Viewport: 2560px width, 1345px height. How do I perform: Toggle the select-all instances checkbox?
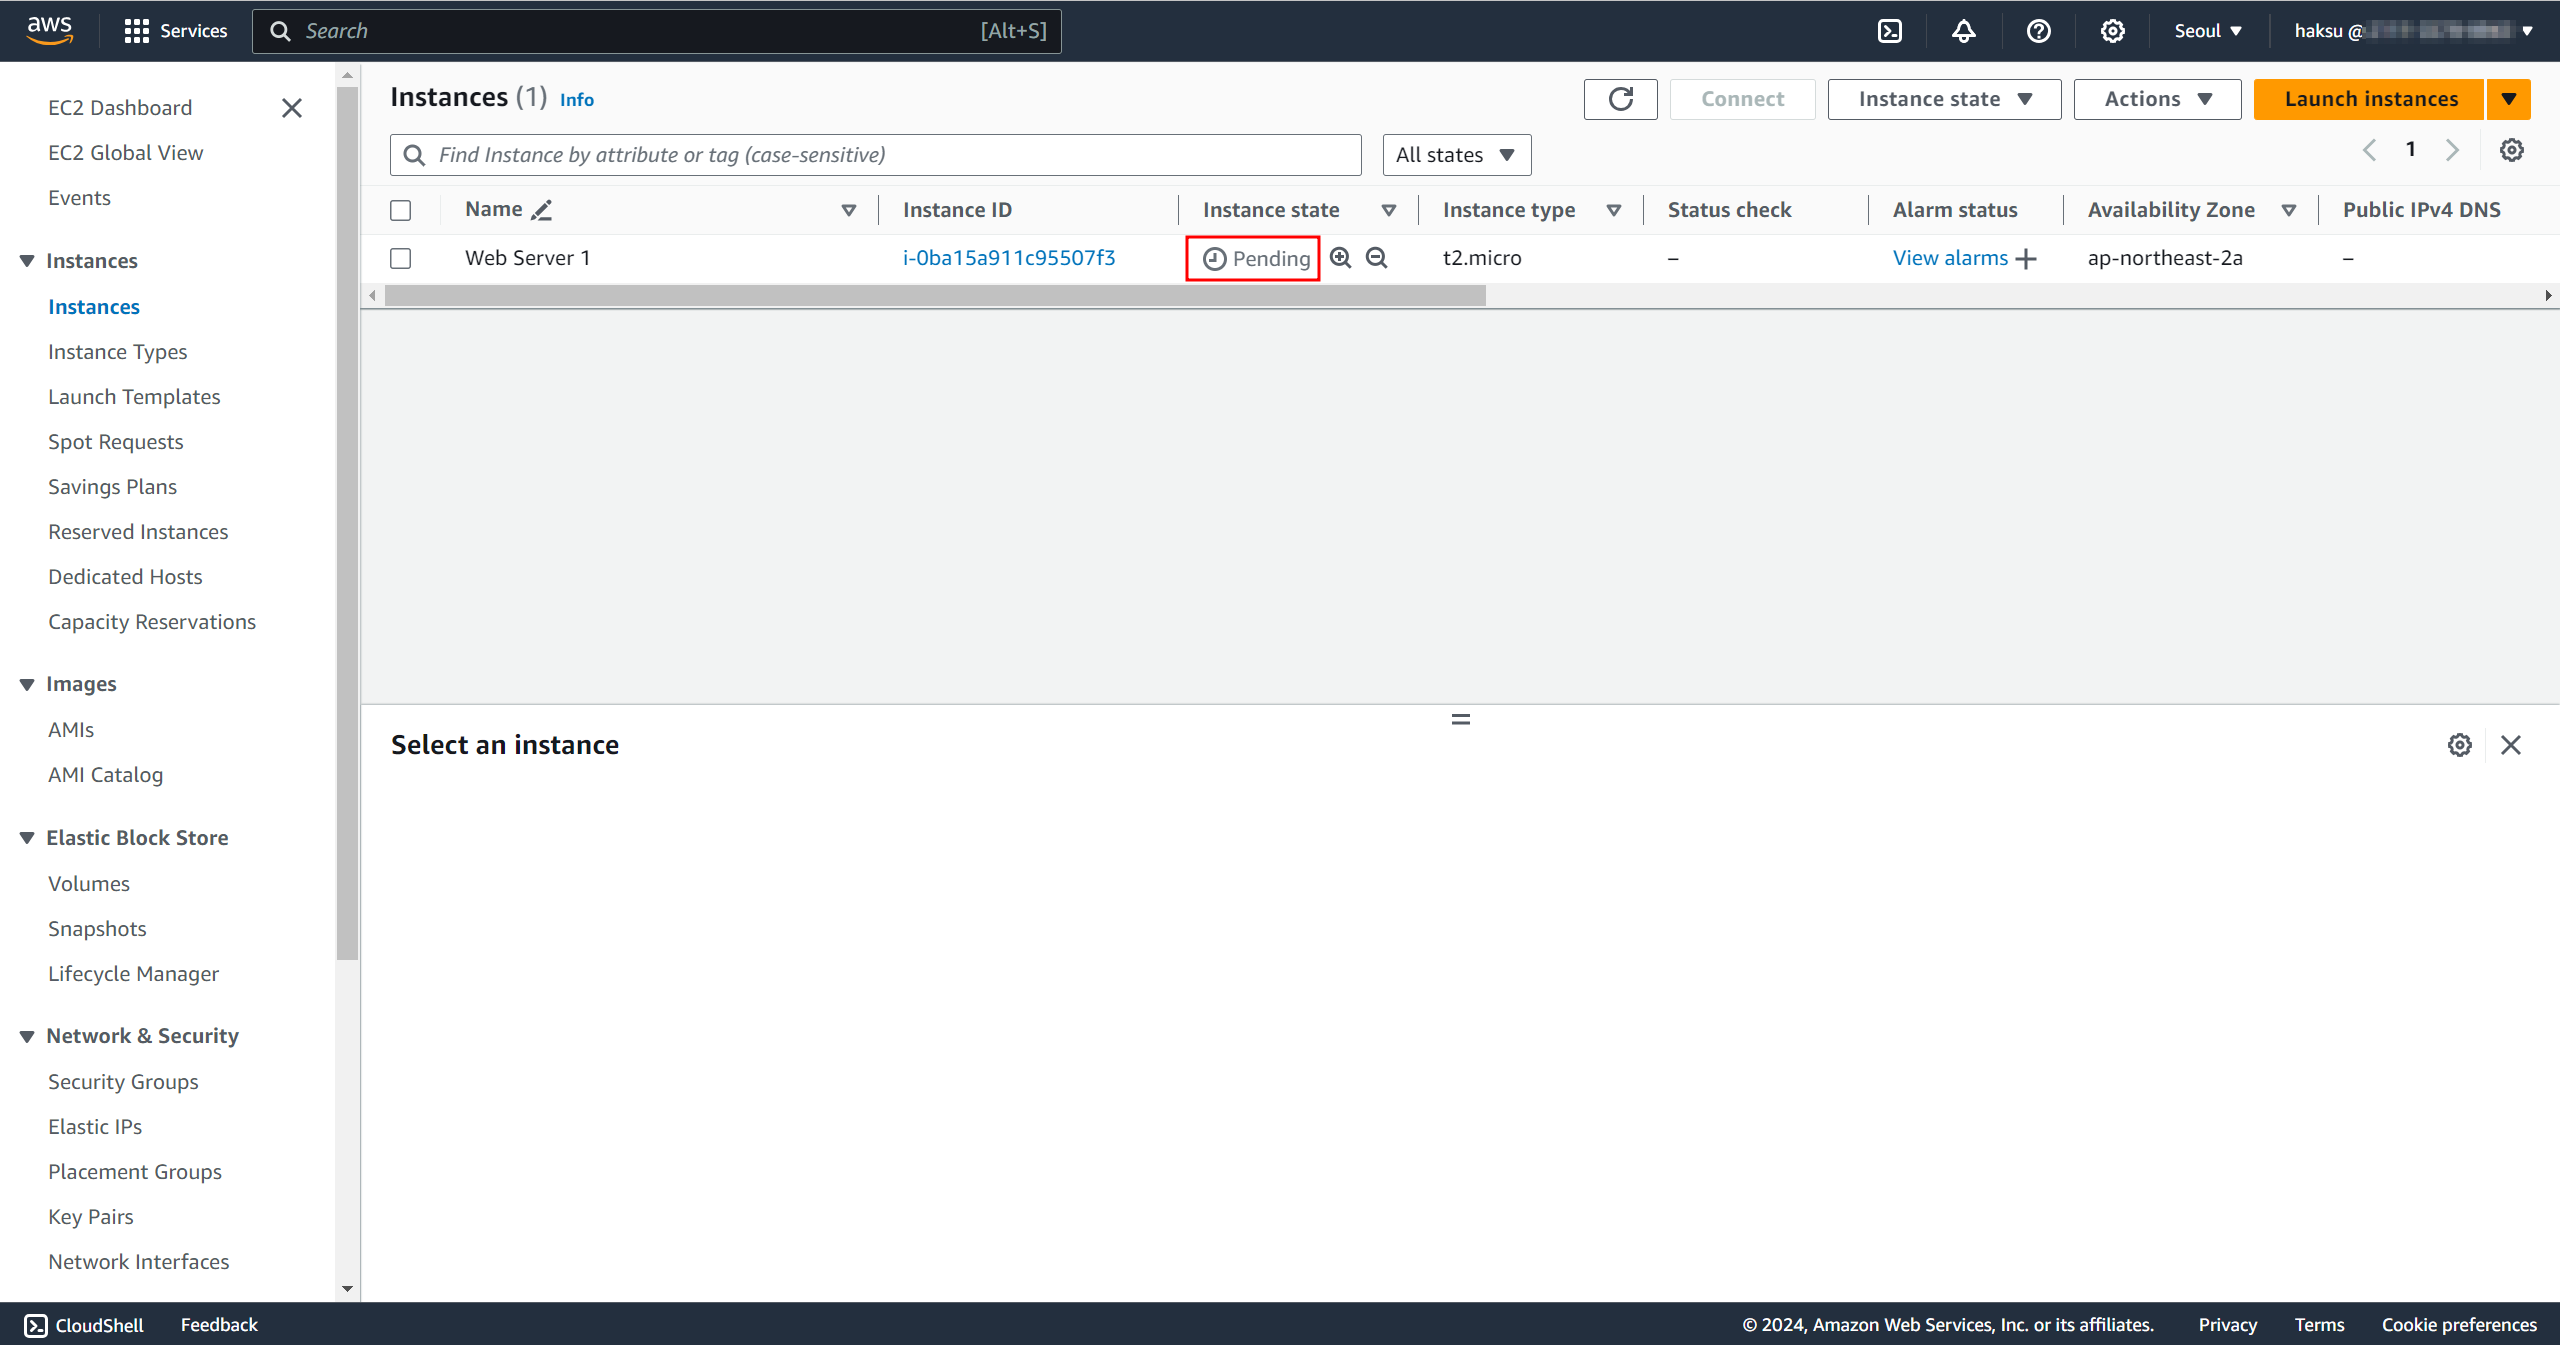(401, 210)
